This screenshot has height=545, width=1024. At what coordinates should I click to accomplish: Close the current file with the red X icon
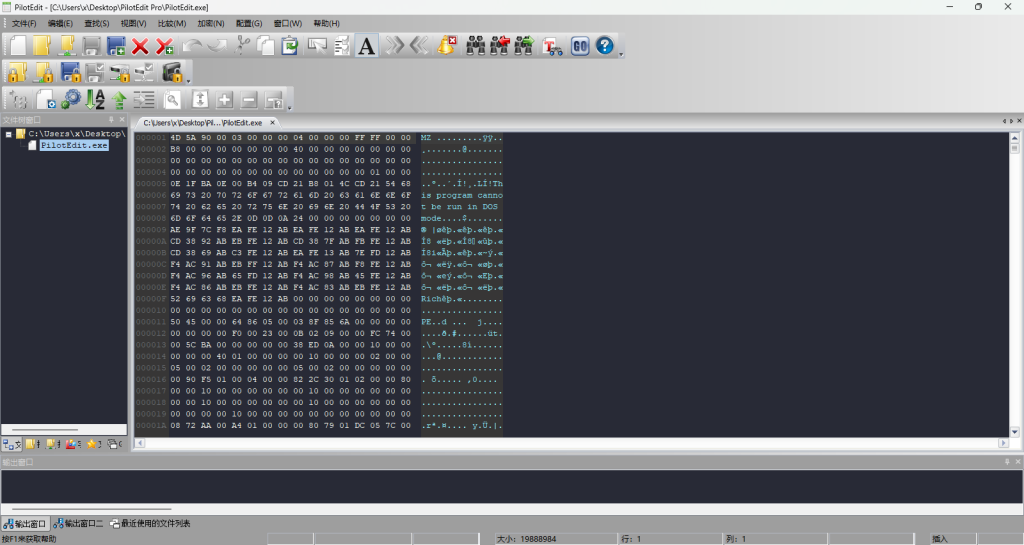click(x=140, y=46)
